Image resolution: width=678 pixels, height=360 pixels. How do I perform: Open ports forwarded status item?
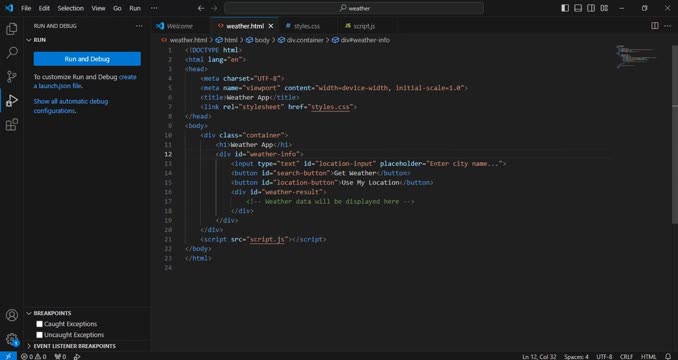[60, 357]
